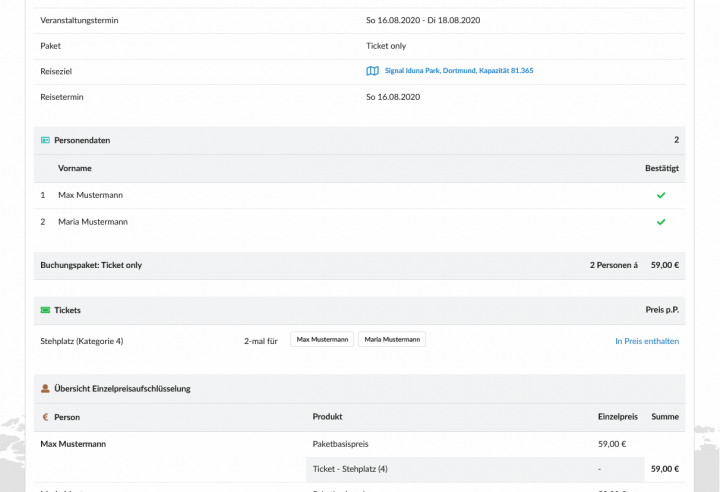Select the Max Mustermann tag in Tickets row

point(322,340)
